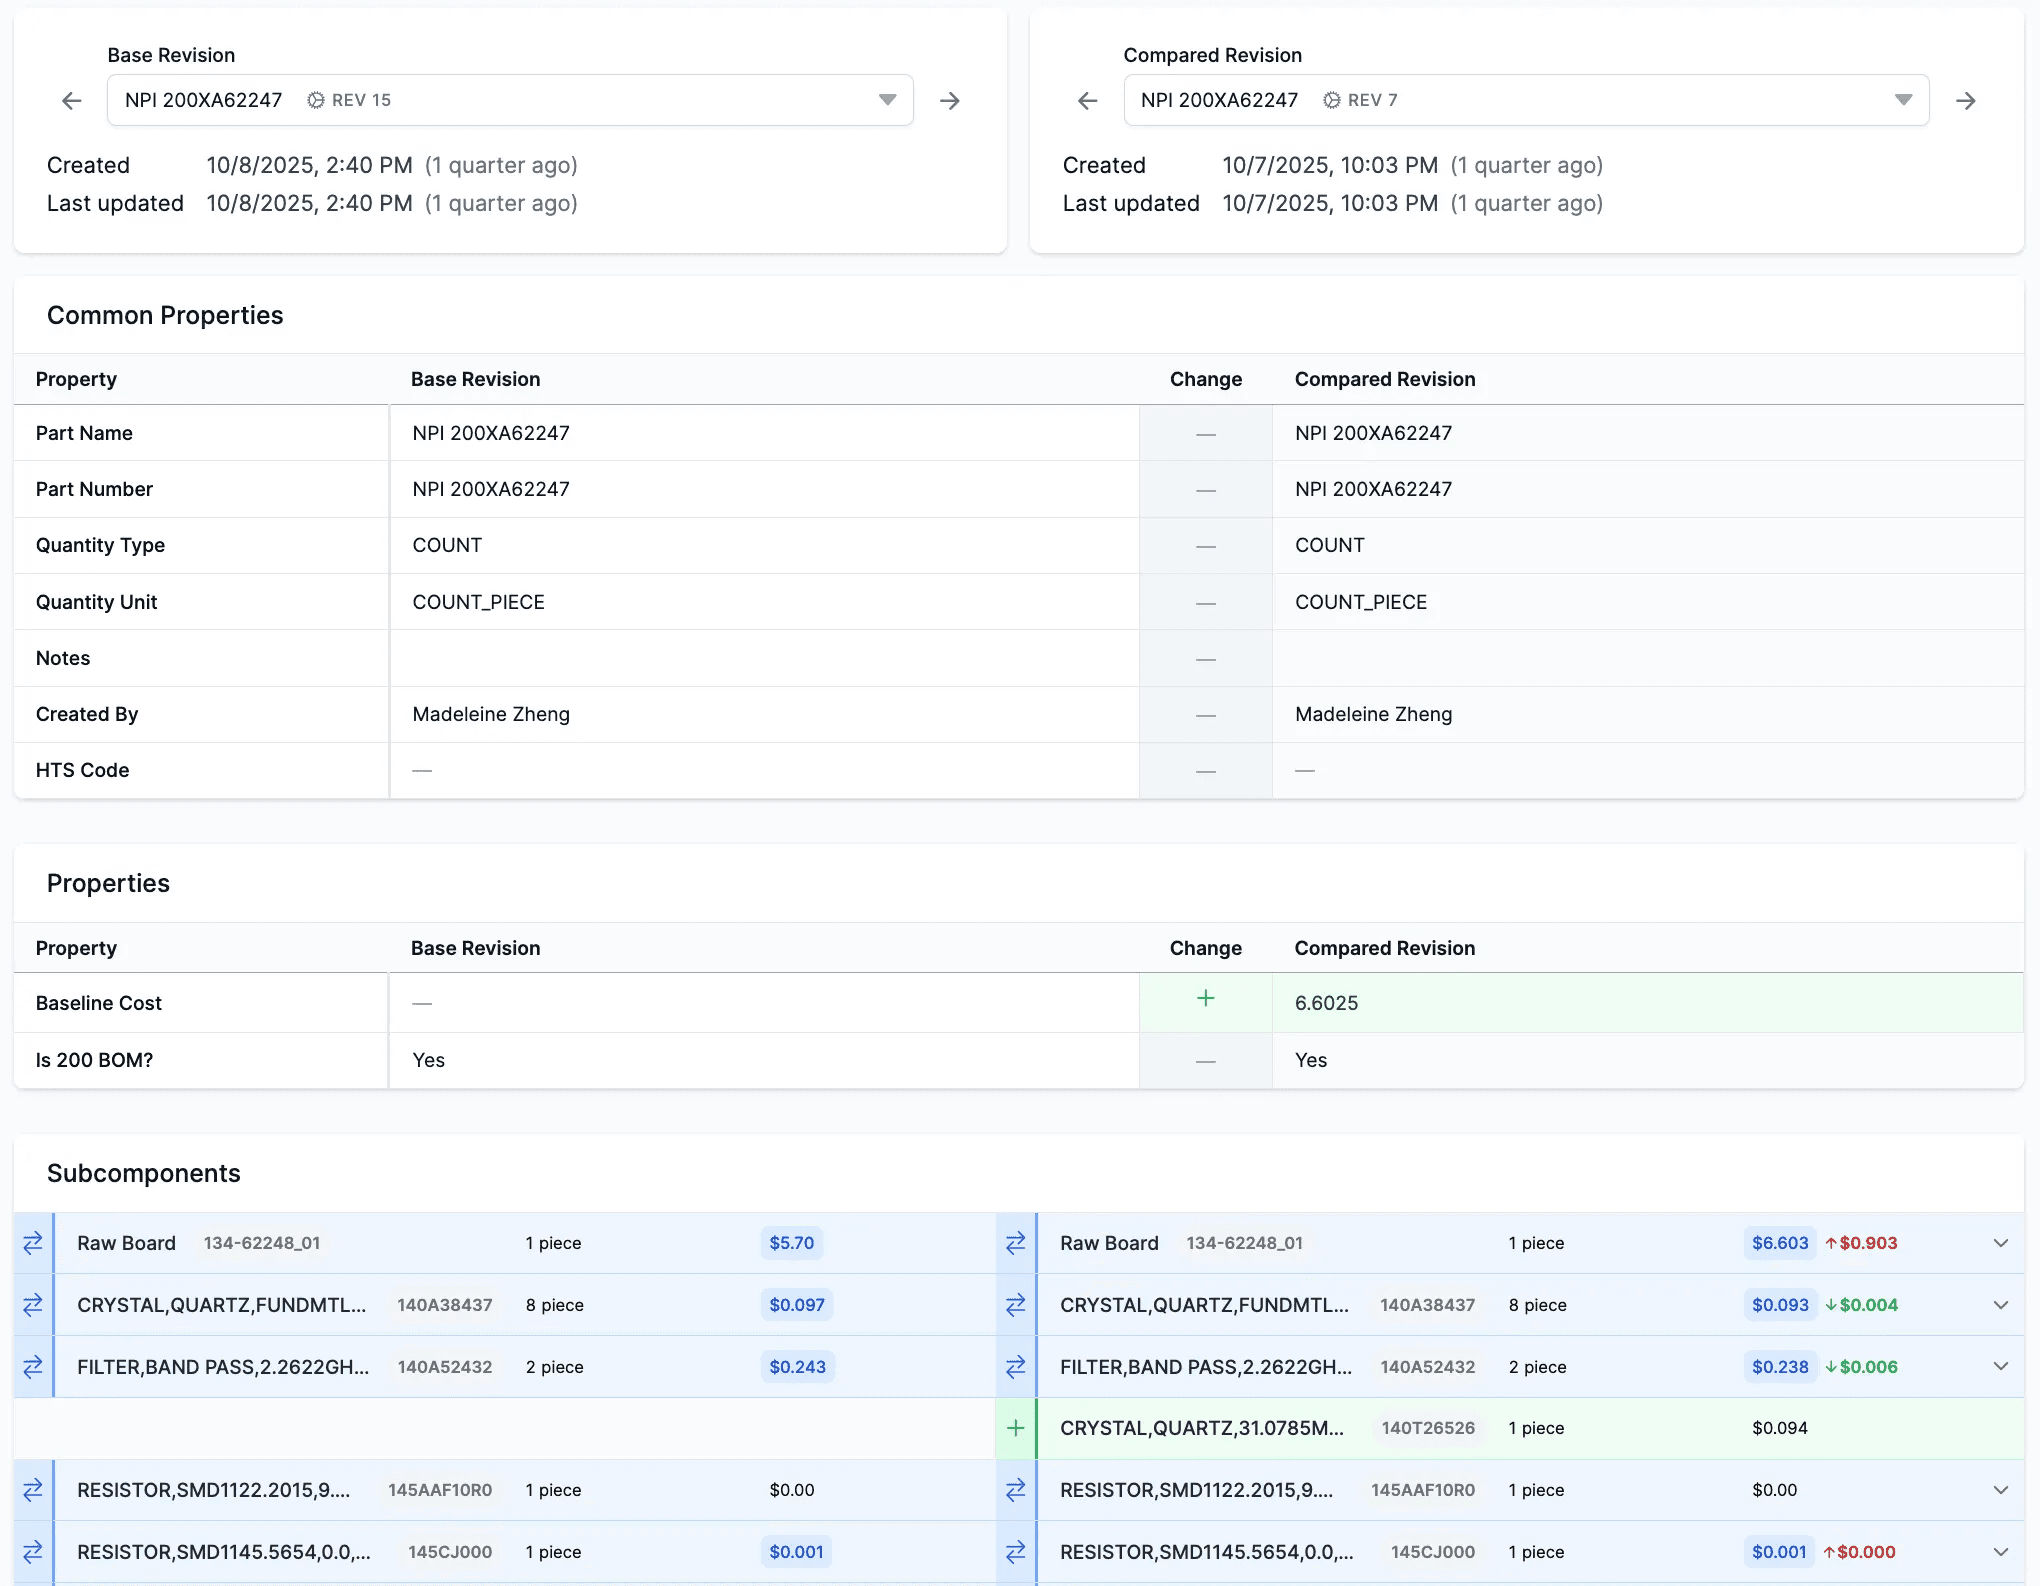Click swap icon left of base Raw Board
This screenshot has width=2040, height=1586.
33,1243
